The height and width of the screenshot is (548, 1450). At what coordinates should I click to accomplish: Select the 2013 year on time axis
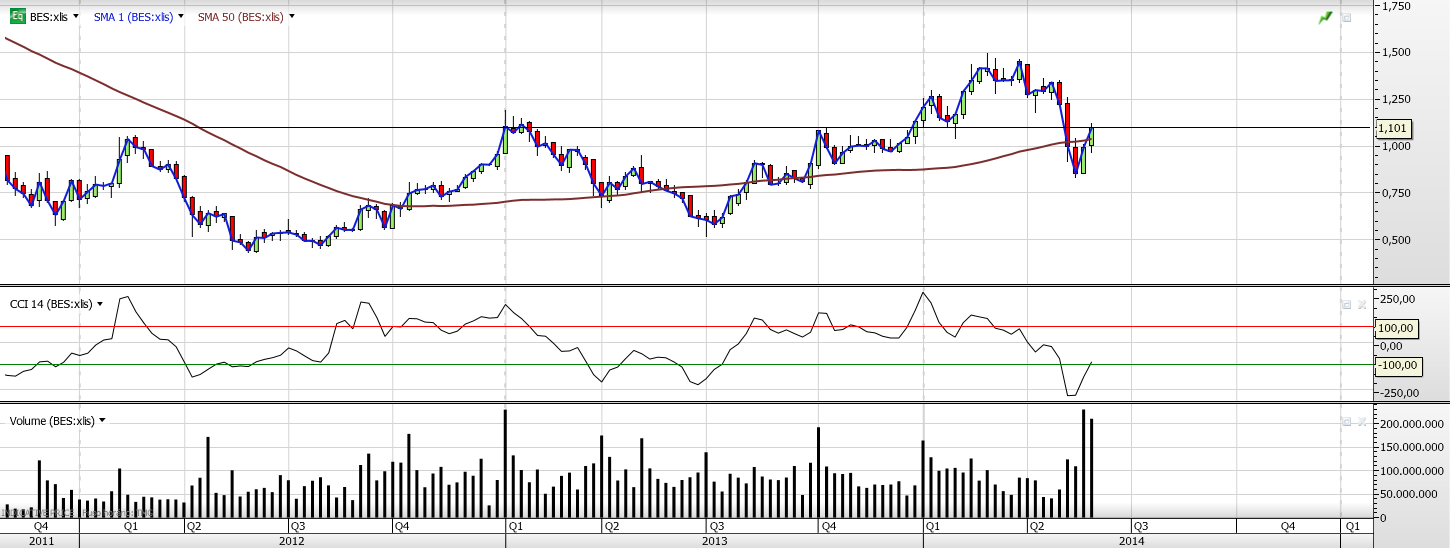(x=714, y=541)
